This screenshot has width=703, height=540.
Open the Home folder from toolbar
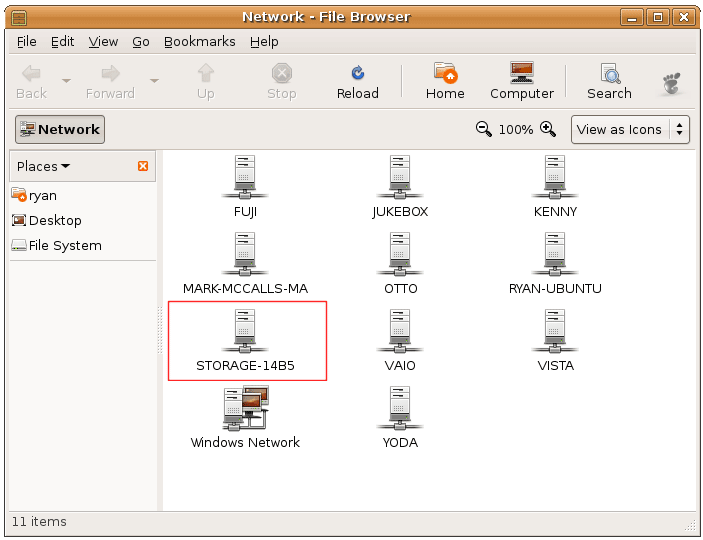[x=445, y=80]
